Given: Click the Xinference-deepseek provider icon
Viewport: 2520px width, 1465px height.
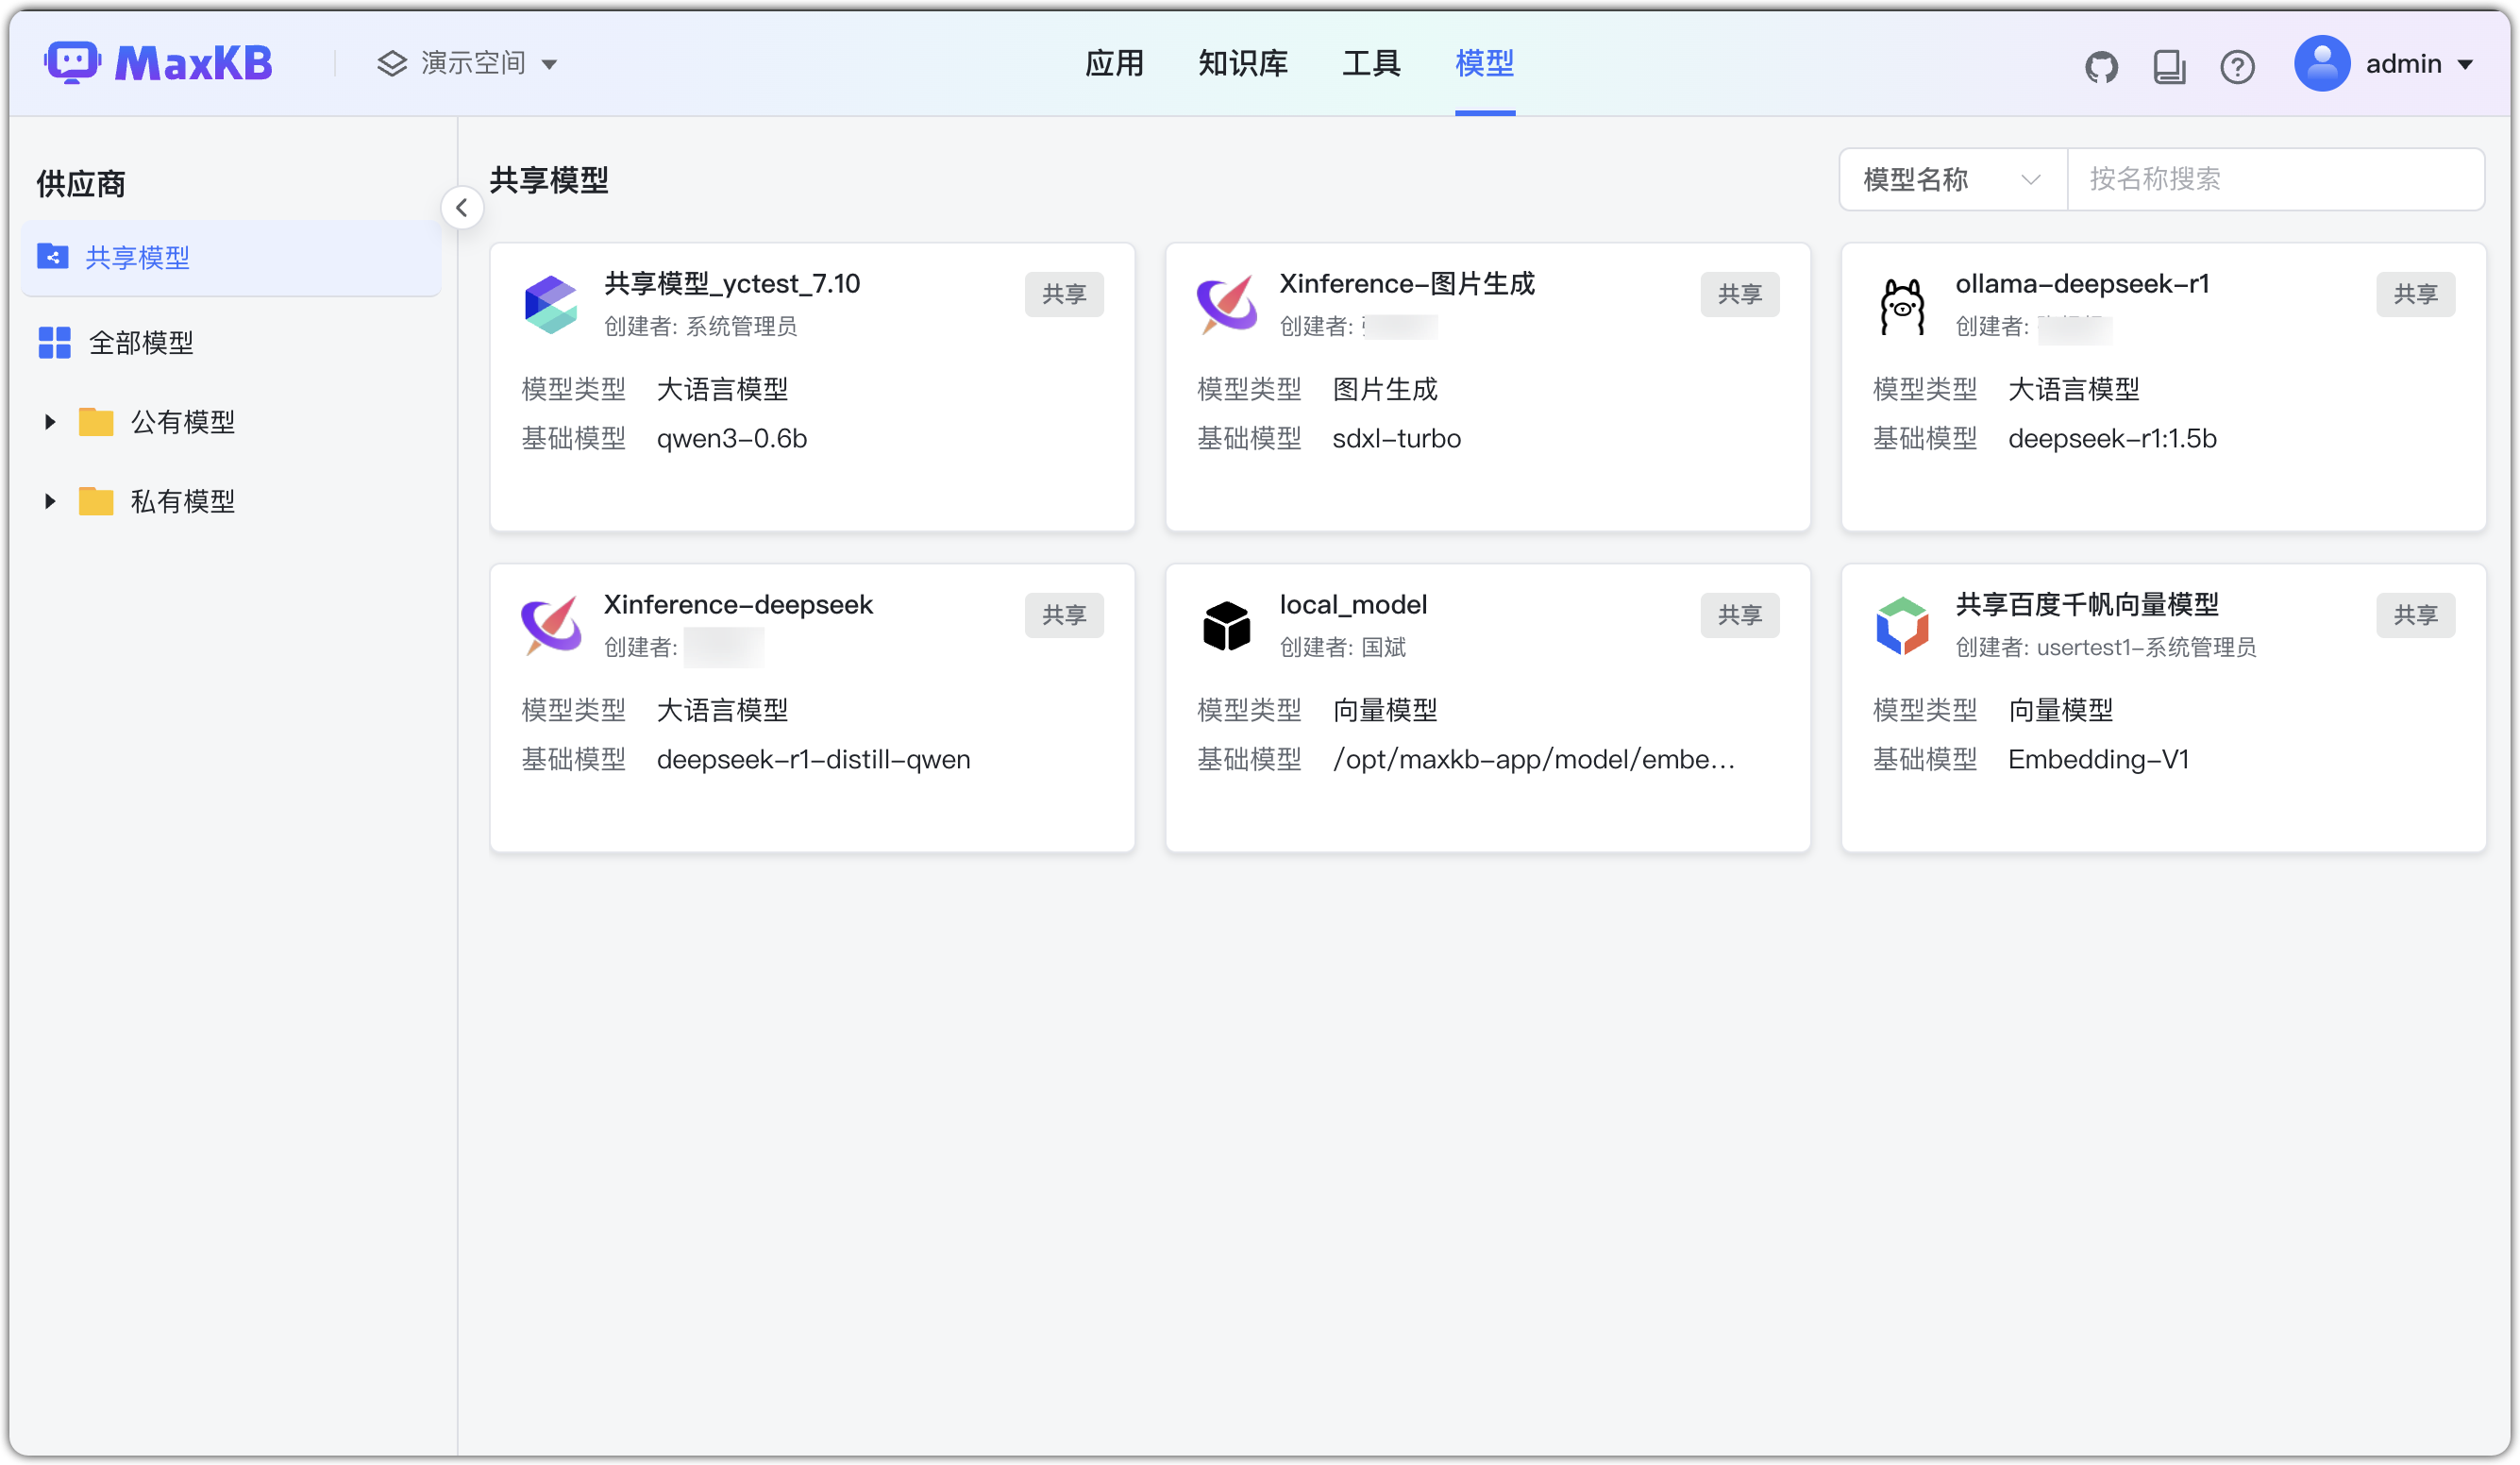Looking at the screenshot, I should click(x=551, y=626).
